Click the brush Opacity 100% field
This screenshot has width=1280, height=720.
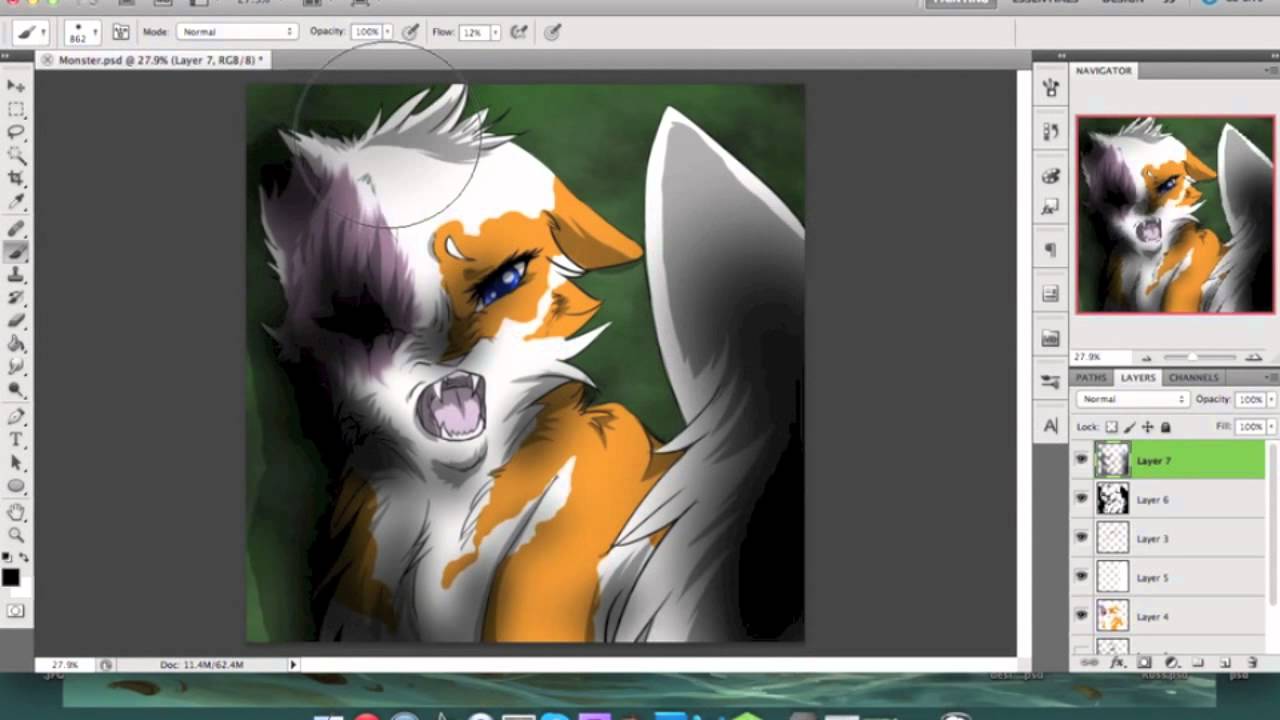(366, 32)
